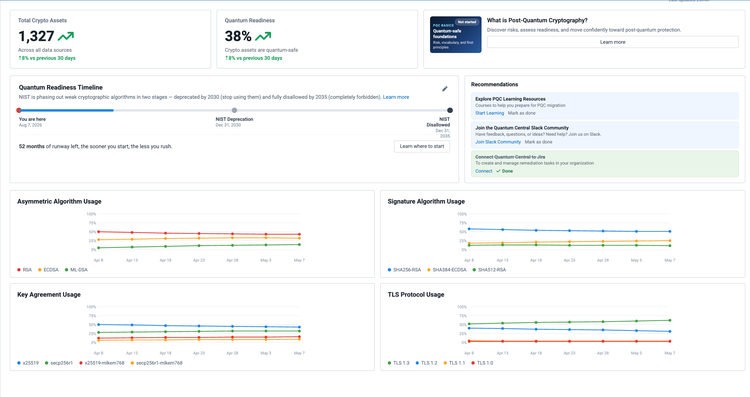Viewport: 750px width, 397px height.
Task: Open the Learn more link in timeline description
Action: point(396,97)
